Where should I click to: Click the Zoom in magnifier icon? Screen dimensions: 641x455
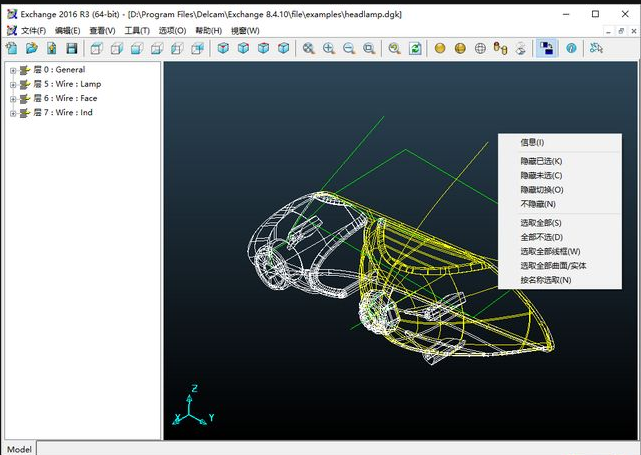coord(329,48)
